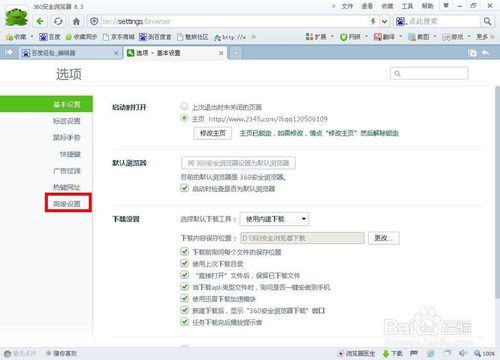This screenshot has height=360, width=500.
Task: Click the new tab plus button
Action: point(235,53)
